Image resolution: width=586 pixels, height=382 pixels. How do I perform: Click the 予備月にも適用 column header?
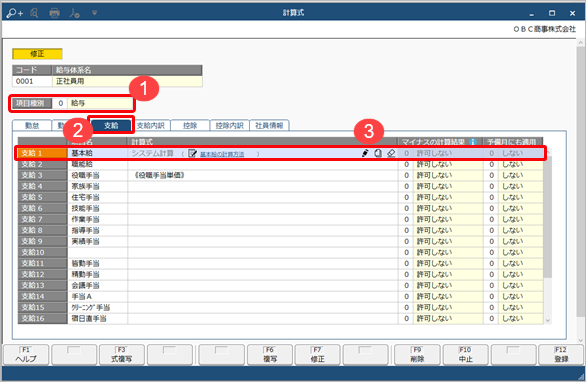(513, 142)
